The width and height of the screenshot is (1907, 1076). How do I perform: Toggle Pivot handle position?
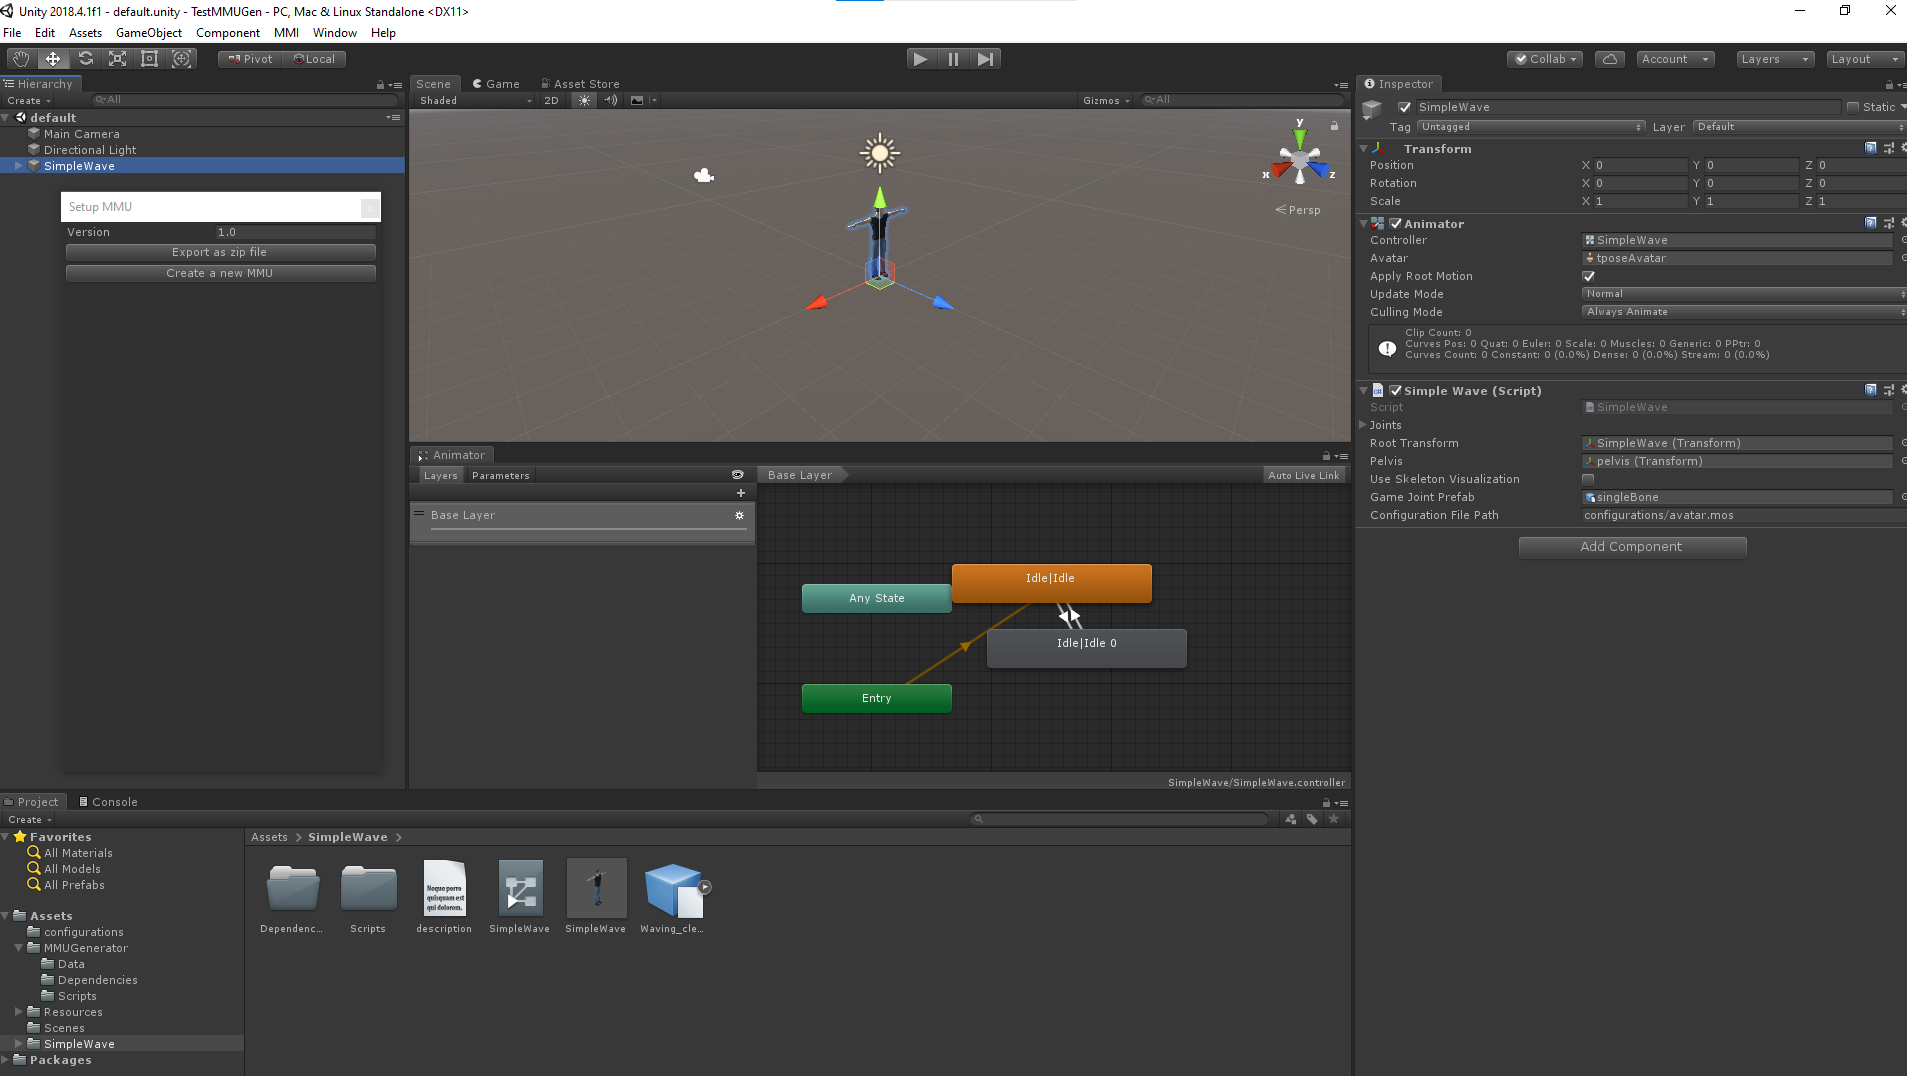251,59
